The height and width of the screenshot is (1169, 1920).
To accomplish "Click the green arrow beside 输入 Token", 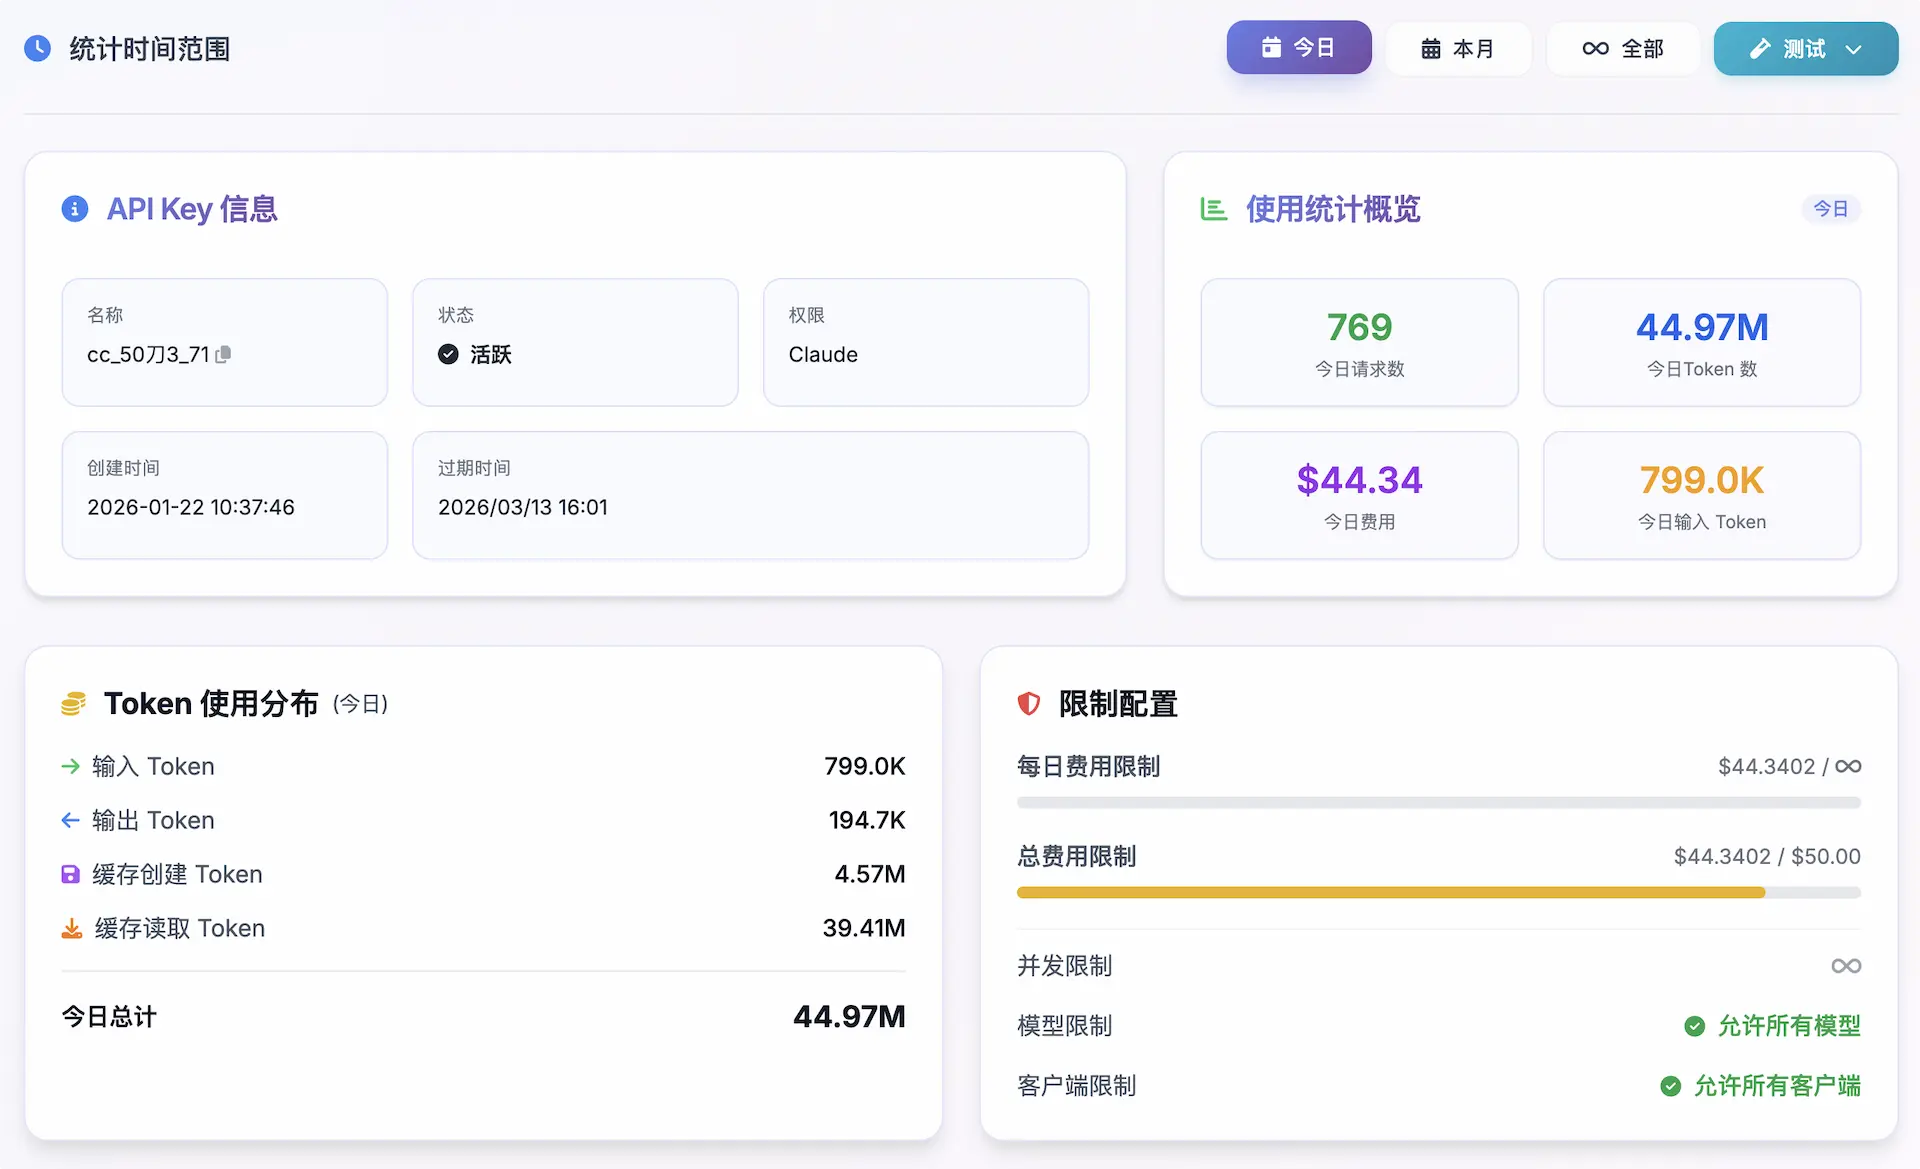I will (70, 766).
